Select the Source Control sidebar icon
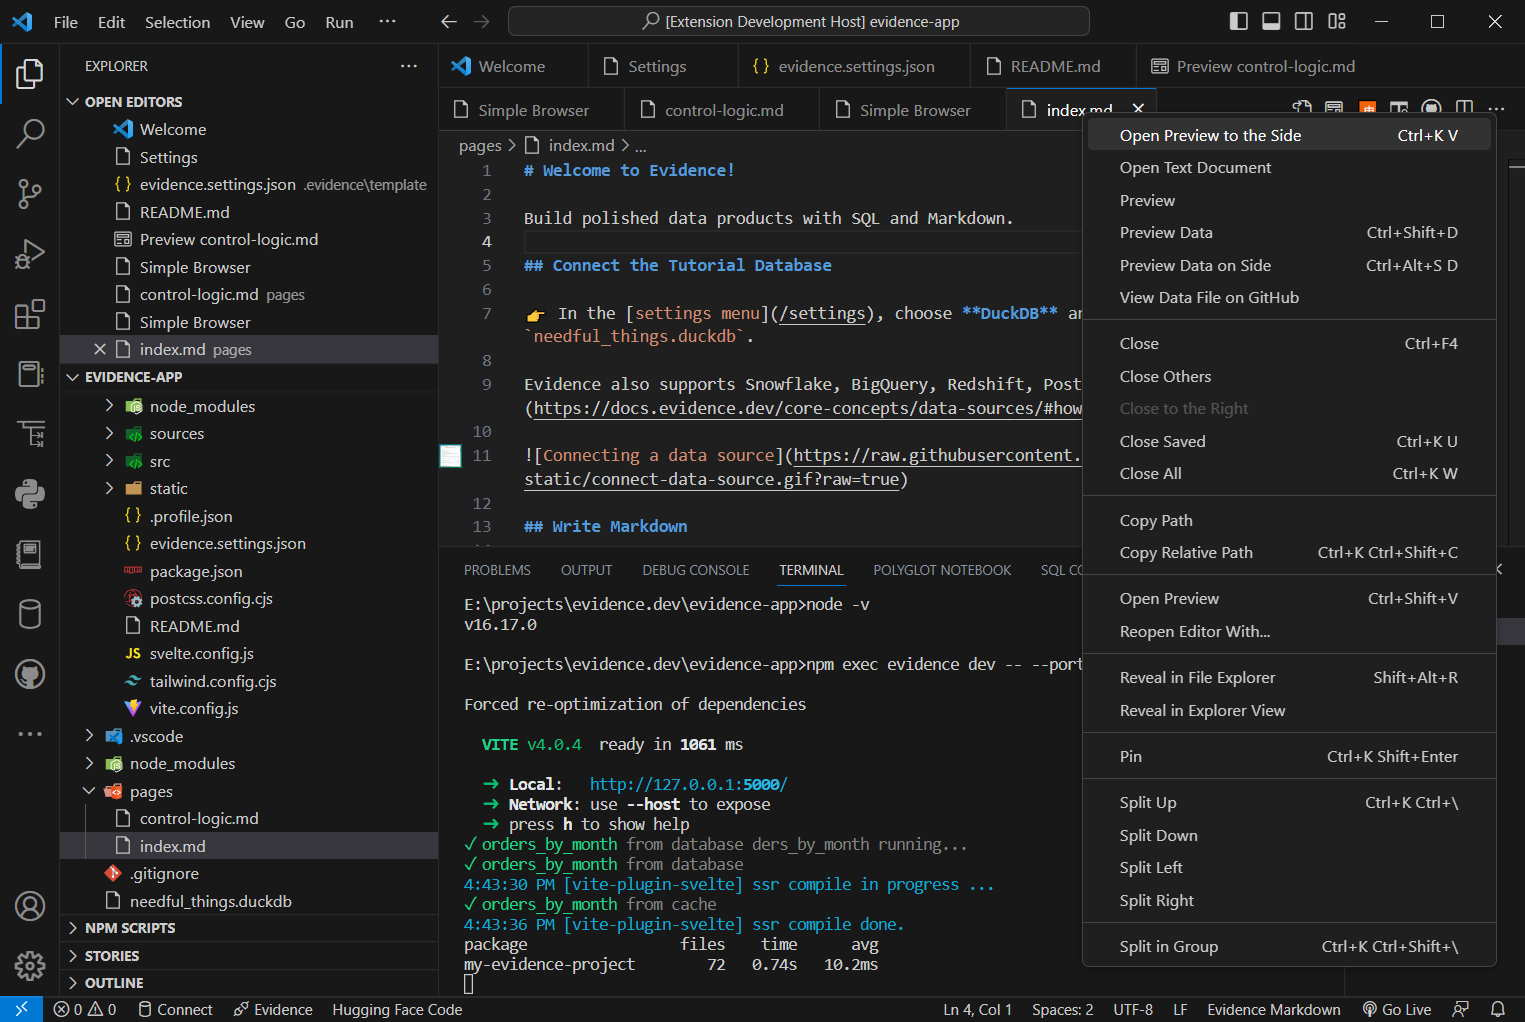This screenshot has height=1022, width=1525. (x=29, y=194)
